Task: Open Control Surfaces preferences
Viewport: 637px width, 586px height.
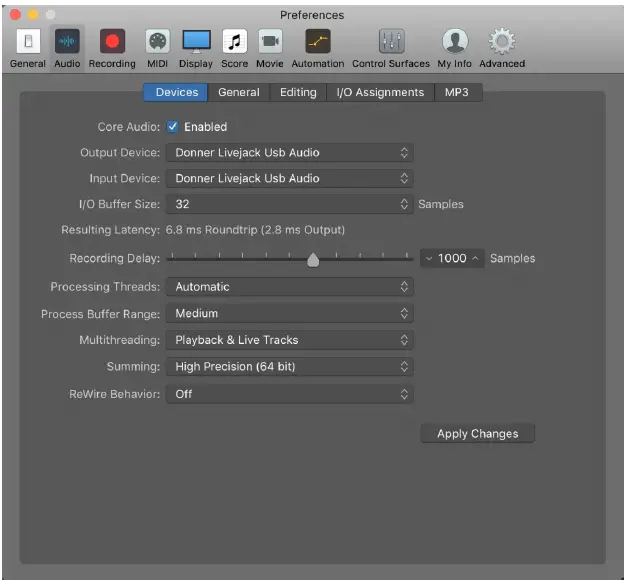Action: pos(390,43)
